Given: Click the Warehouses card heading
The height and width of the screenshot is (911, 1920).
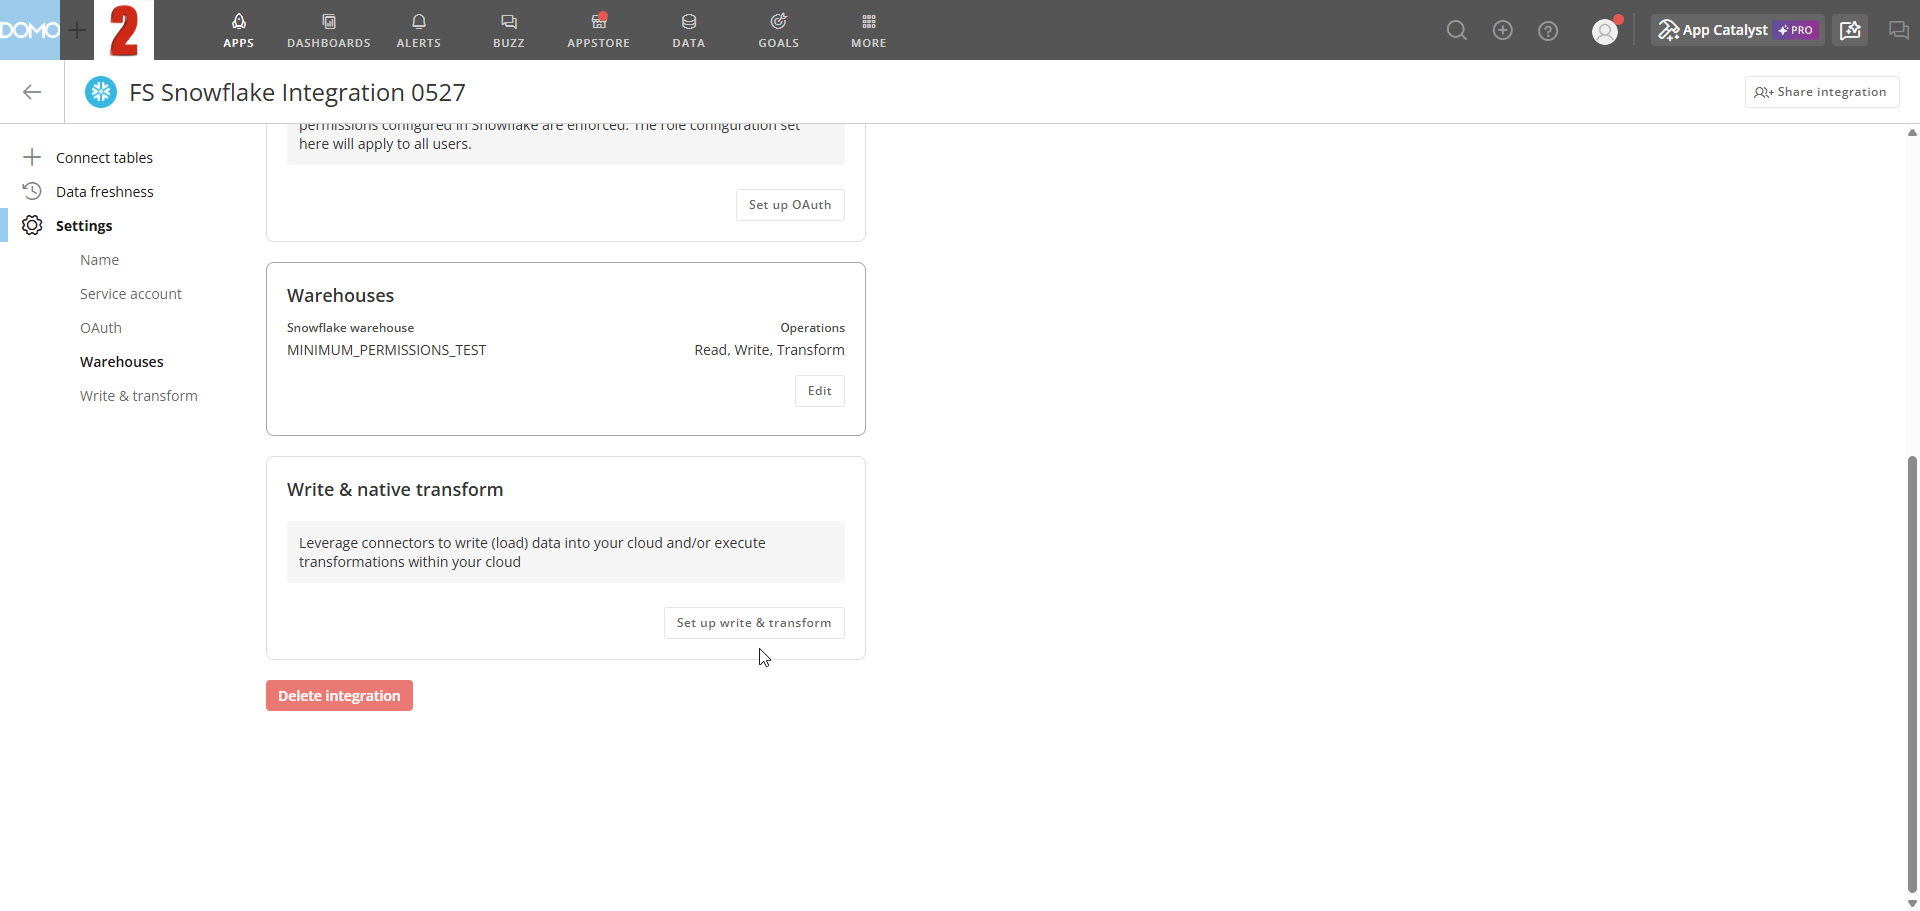Looking at the screenshot, I should pos(340,295).
